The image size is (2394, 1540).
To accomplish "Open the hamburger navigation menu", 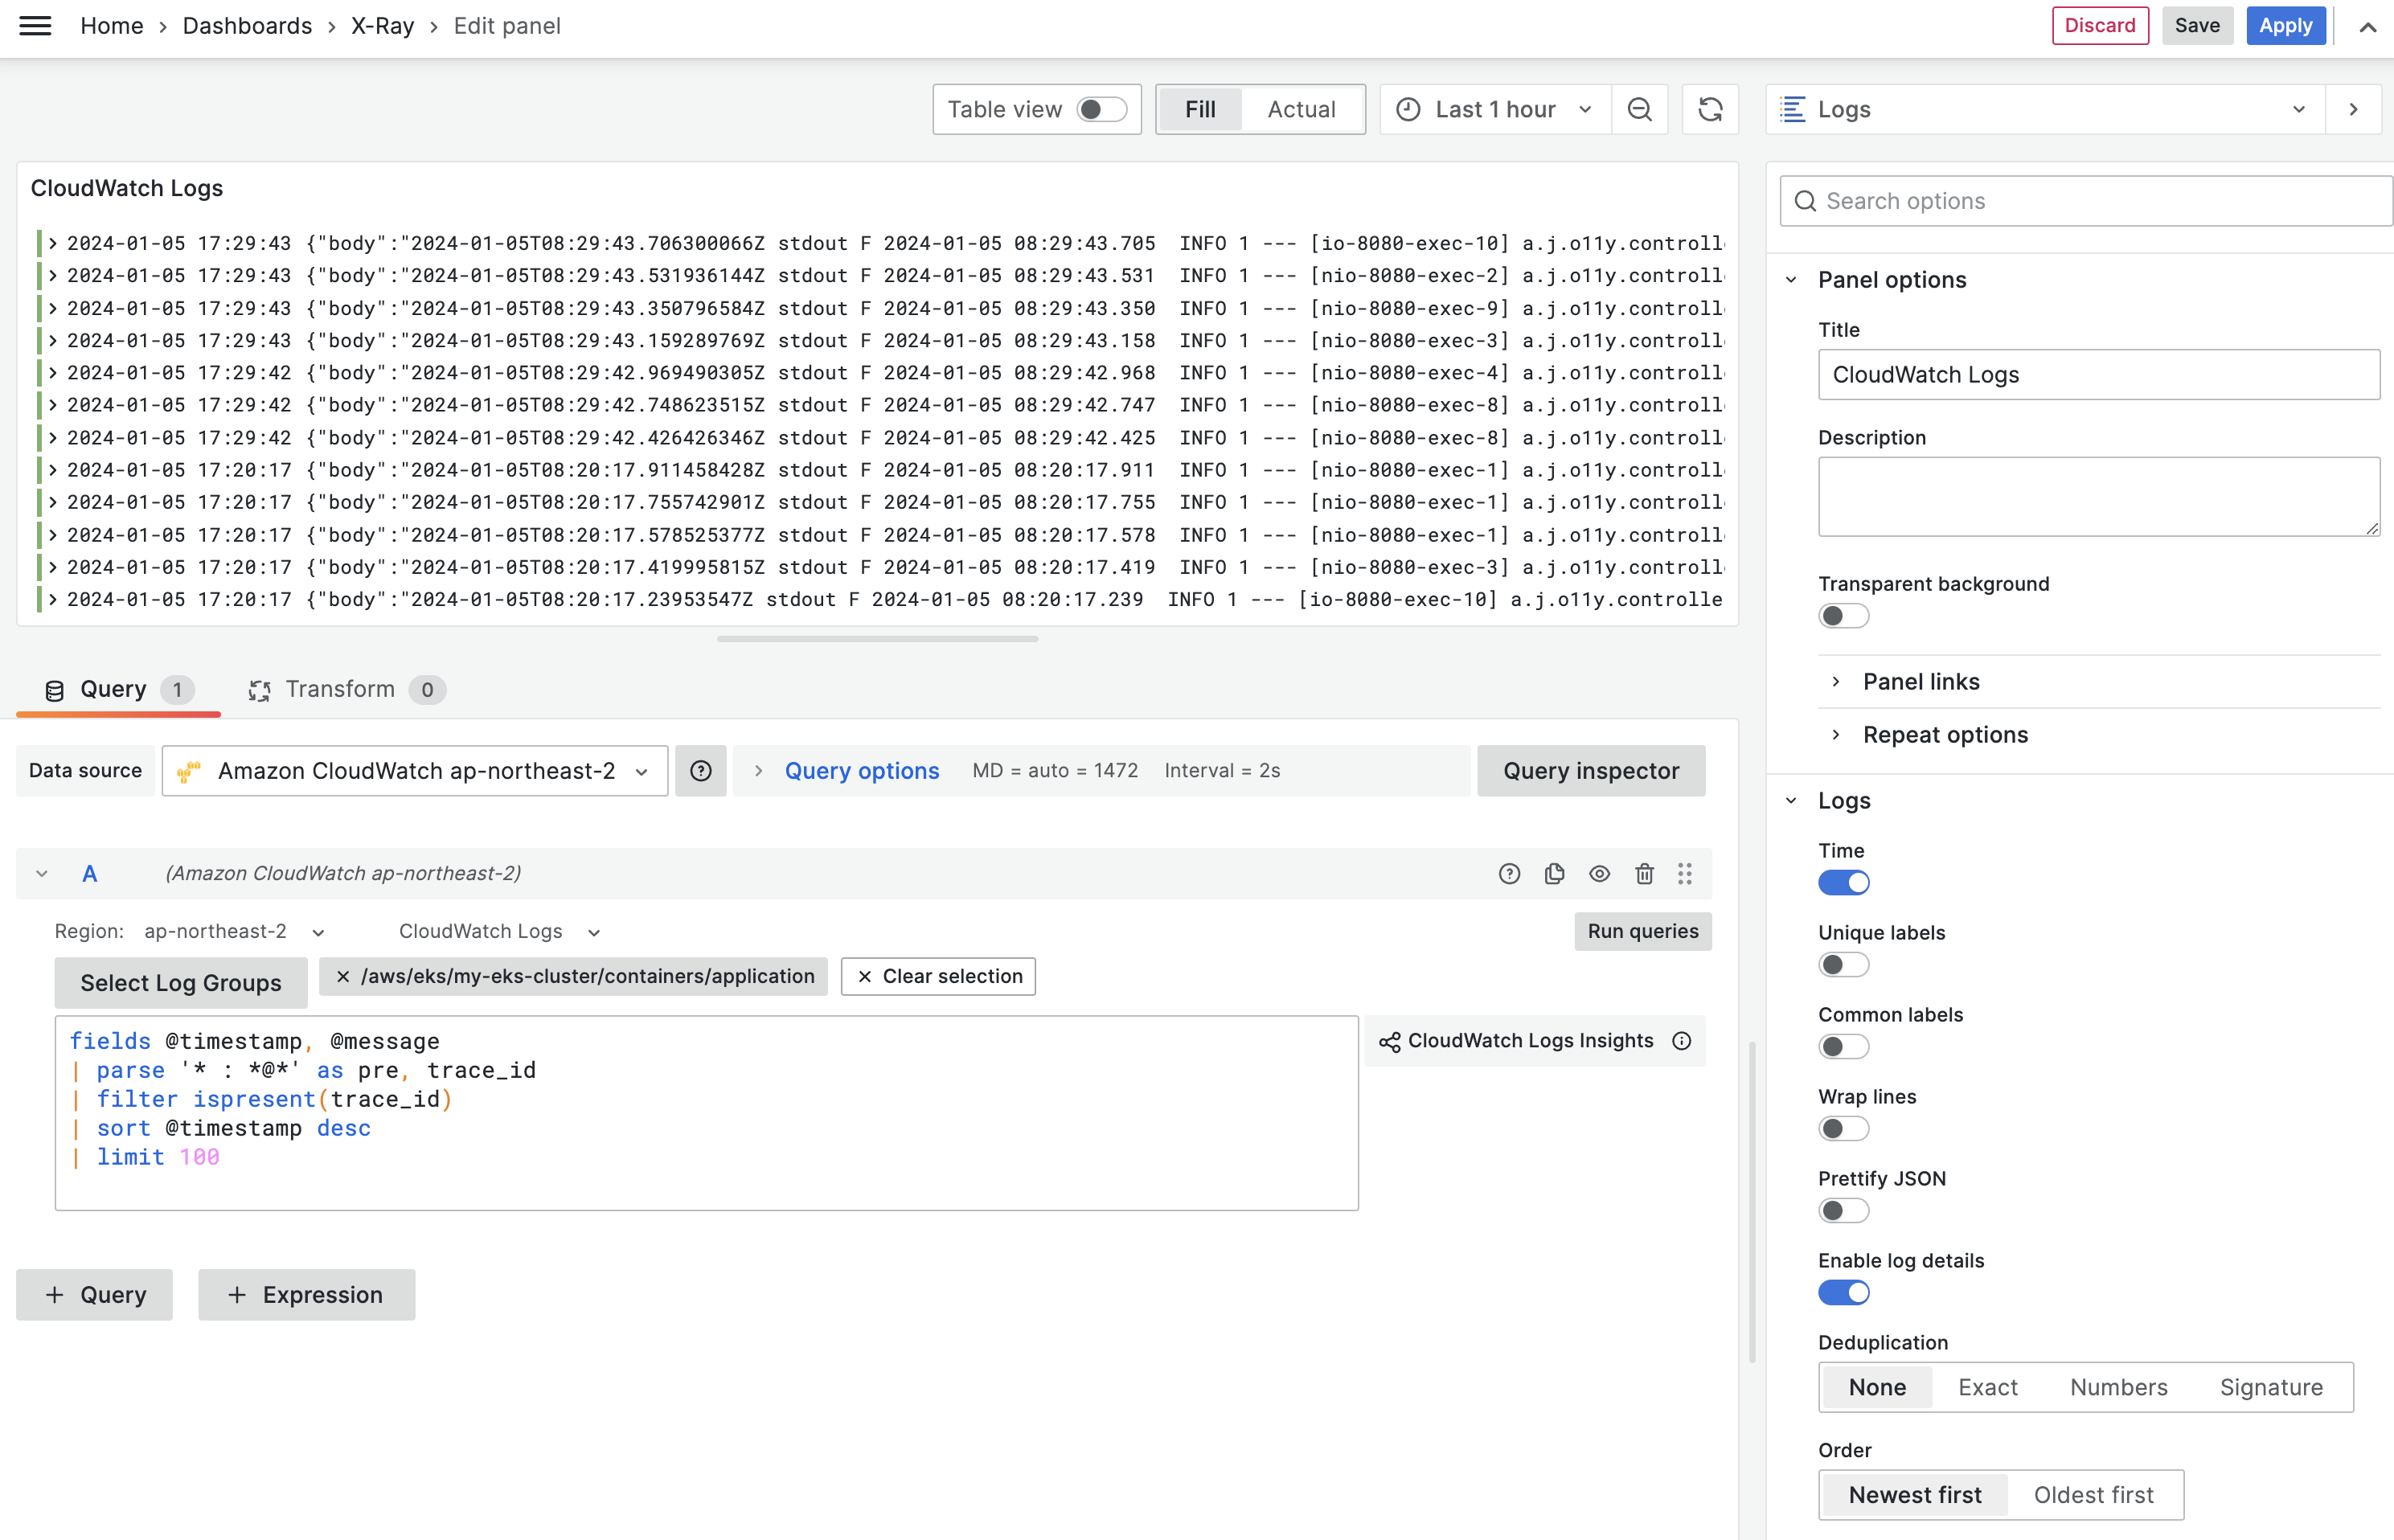I will point(35,26).
